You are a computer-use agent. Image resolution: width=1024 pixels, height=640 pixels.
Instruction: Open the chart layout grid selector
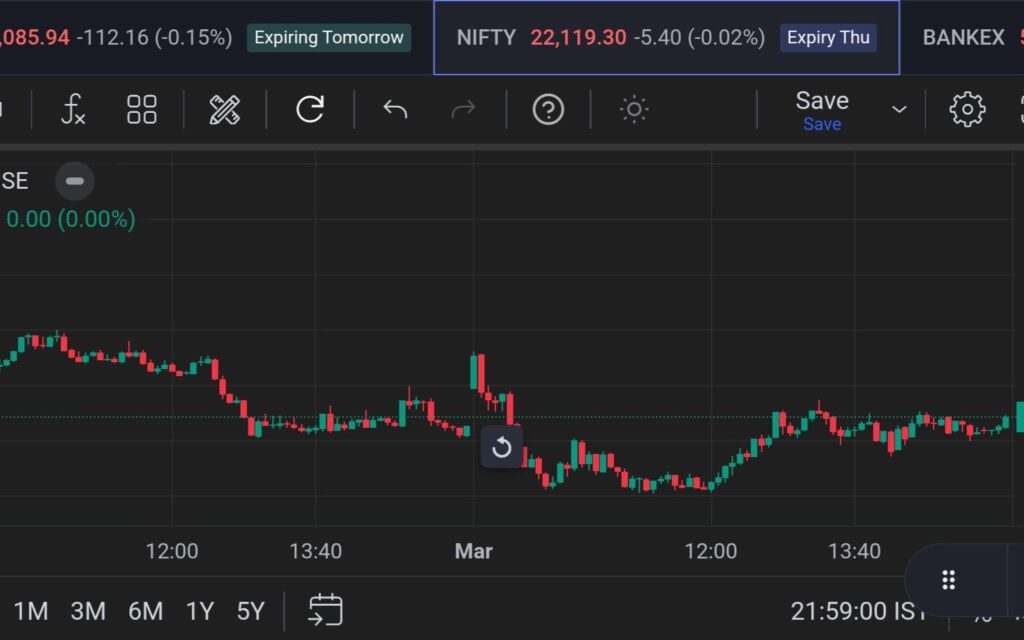(142, 109)
